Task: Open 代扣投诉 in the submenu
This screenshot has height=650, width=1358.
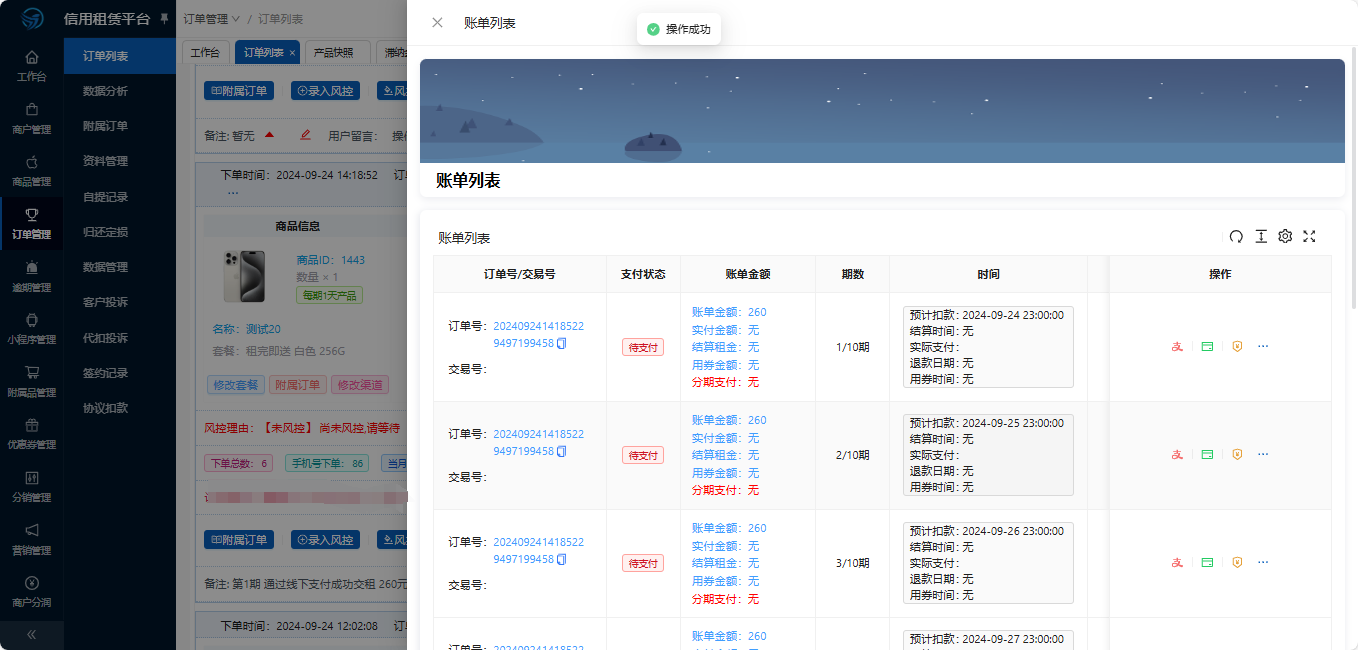Action: pyautogui.click(x=120, y=338)
